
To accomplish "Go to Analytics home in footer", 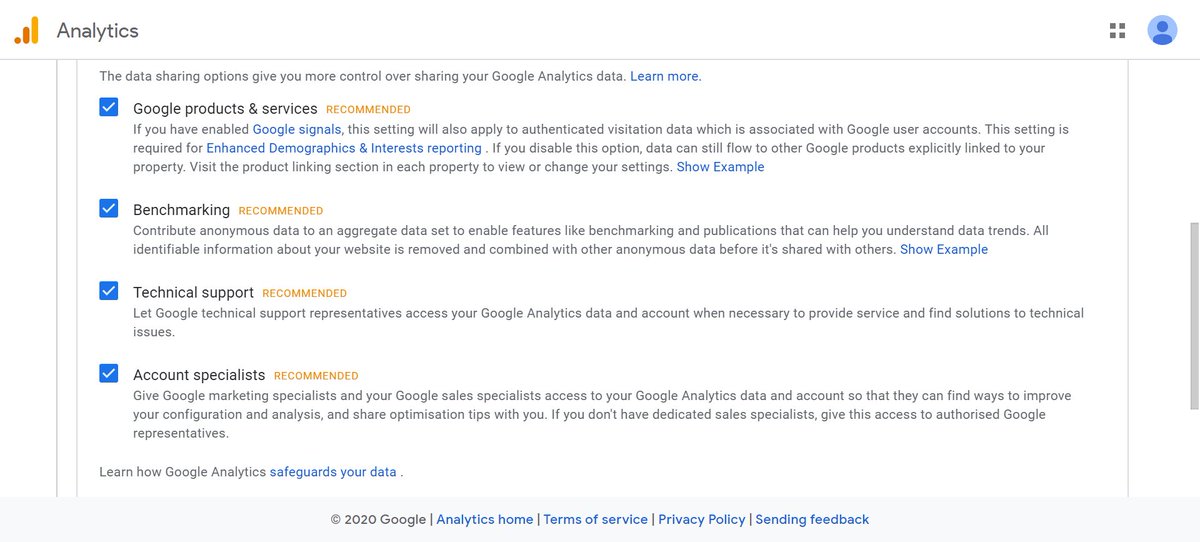I will click(x=485, y=519).
